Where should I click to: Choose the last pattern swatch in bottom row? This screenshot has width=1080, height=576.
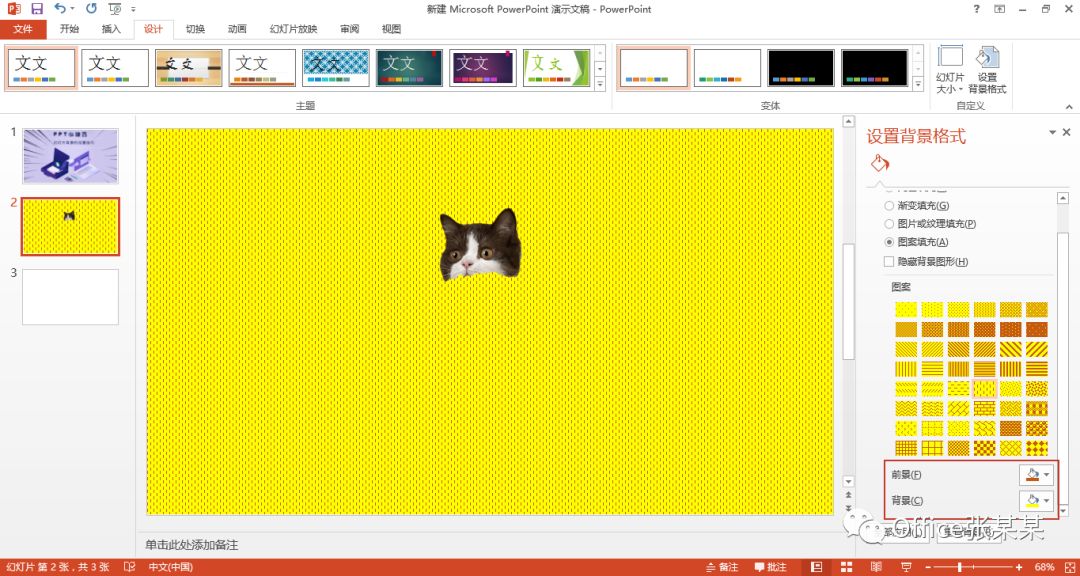pyautogui.click(x=1037, y=448)
